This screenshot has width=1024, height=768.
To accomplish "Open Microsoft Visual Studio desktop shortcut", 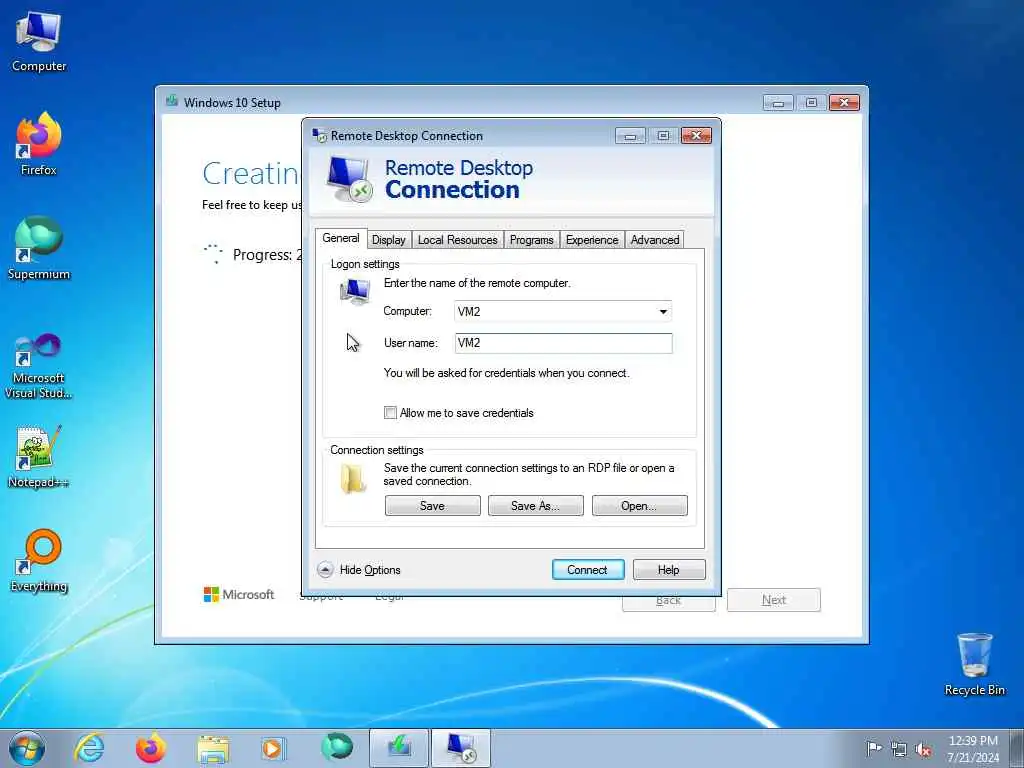I will coord(39,366).
